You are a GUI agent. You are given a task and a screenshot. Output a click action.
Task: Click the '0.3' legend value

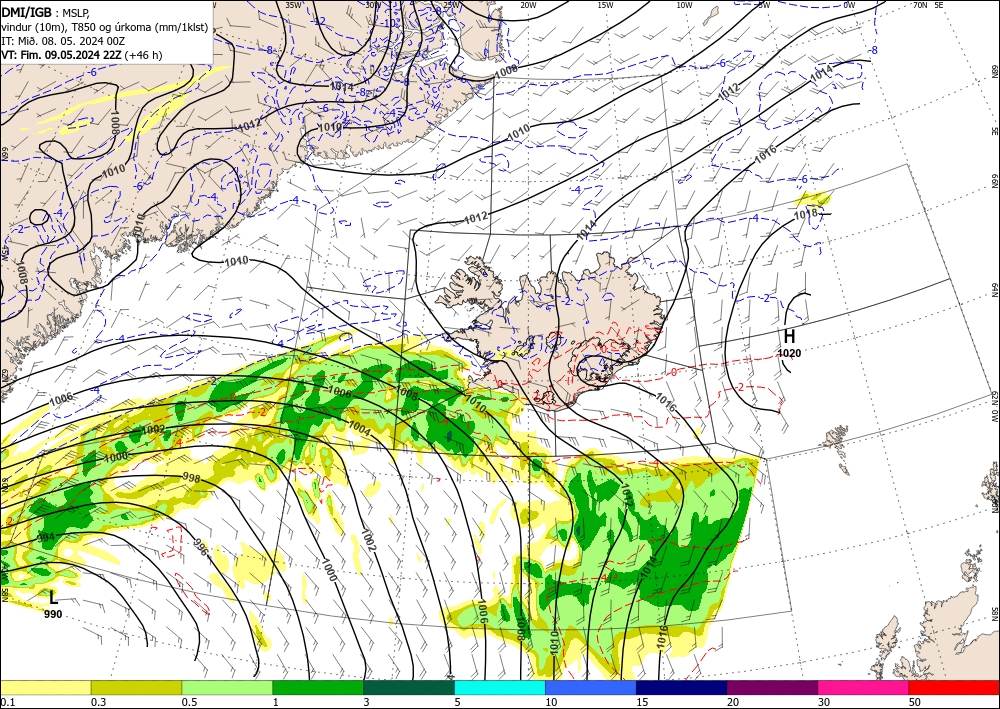pyautogui.click(x=98, y=702)
